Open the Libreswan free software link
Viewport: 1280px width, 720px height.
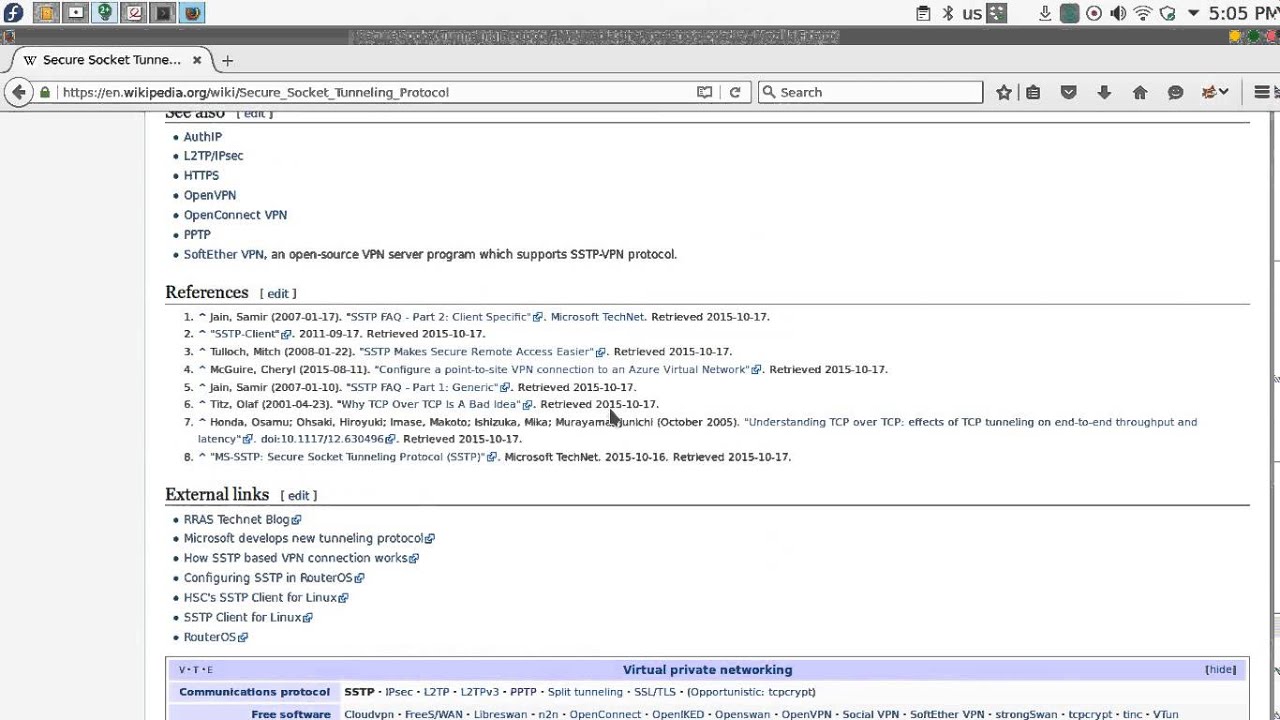click(500, 715)
